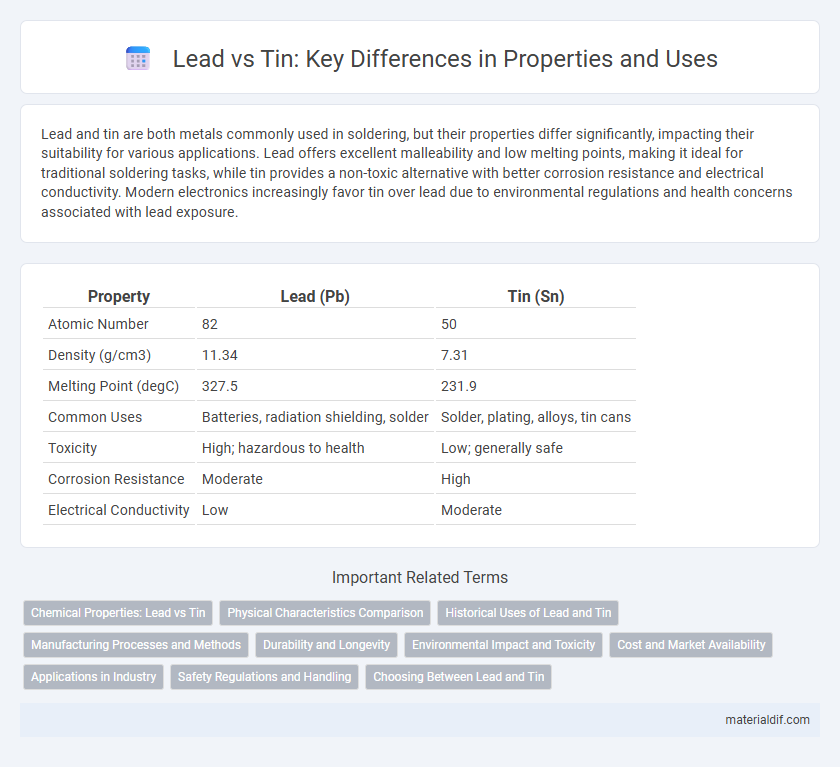
Task: Select the lead melting point 327.5
Action: tap(220, 386)
